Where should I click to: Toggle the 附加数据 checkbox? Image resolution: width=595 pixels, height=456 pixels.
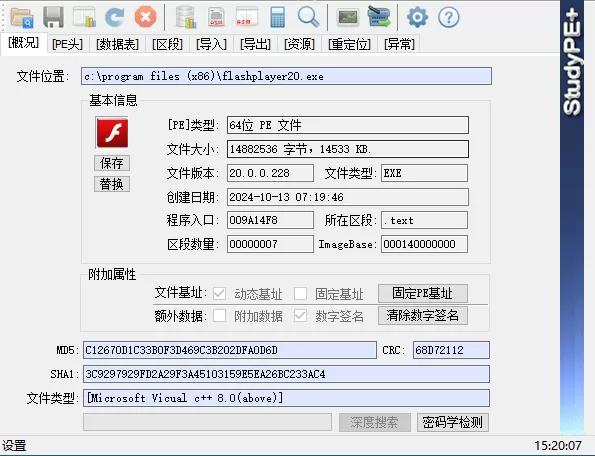(x=219, y=316)
